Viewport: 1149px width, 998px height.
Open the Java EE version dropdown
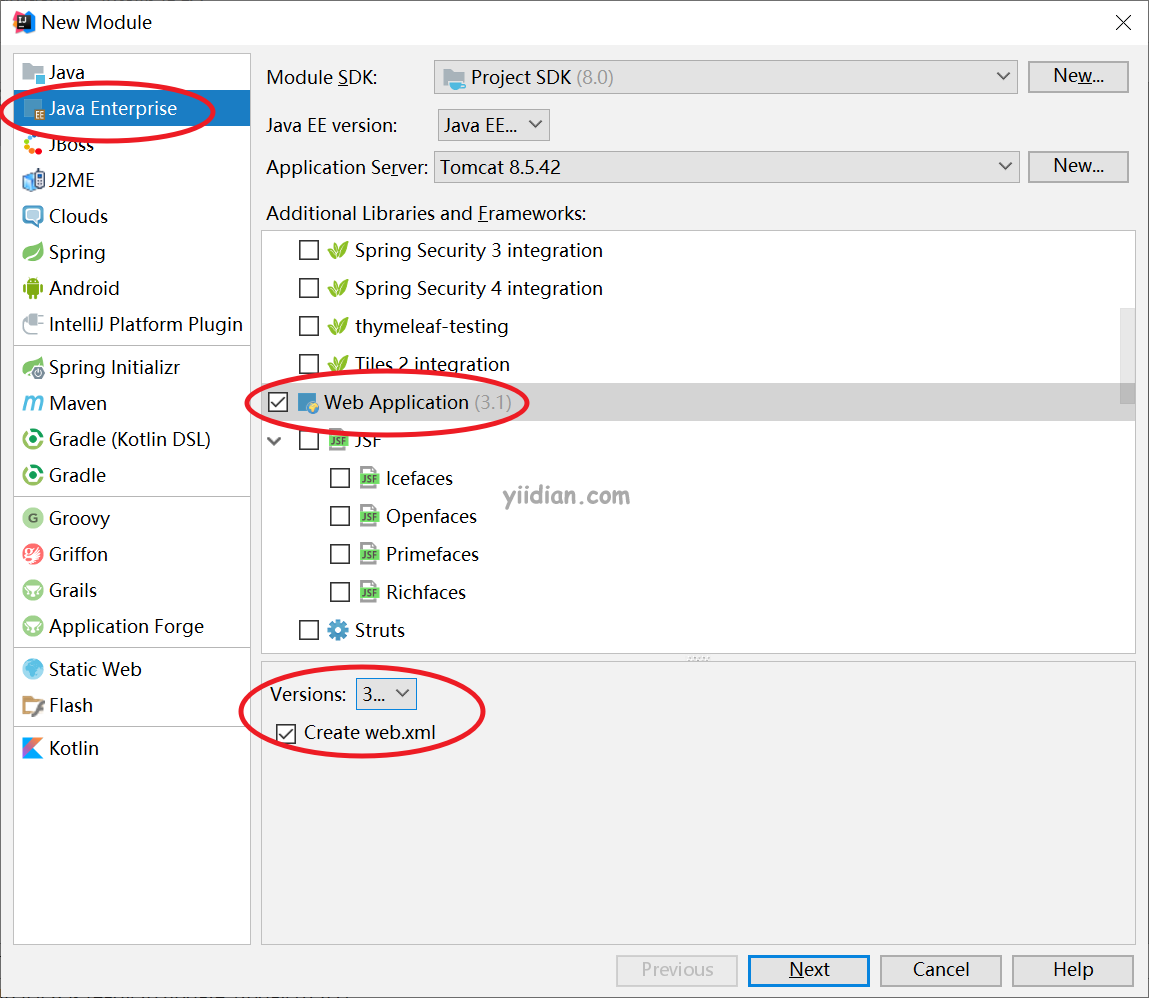493,125
